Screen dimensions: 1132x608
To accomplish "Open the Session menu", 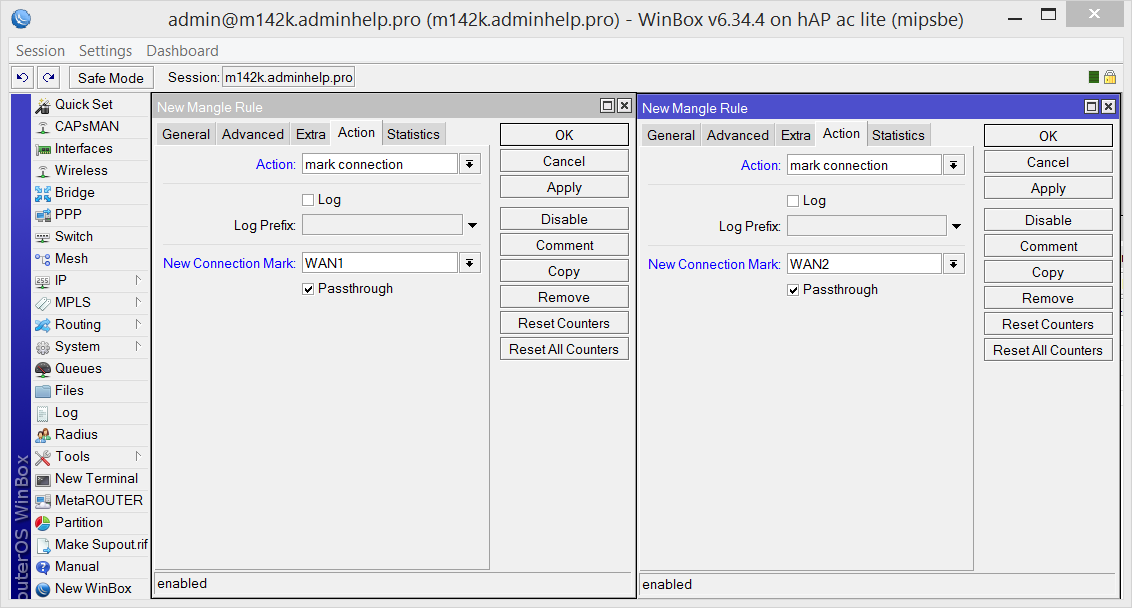I will point(40,51).
